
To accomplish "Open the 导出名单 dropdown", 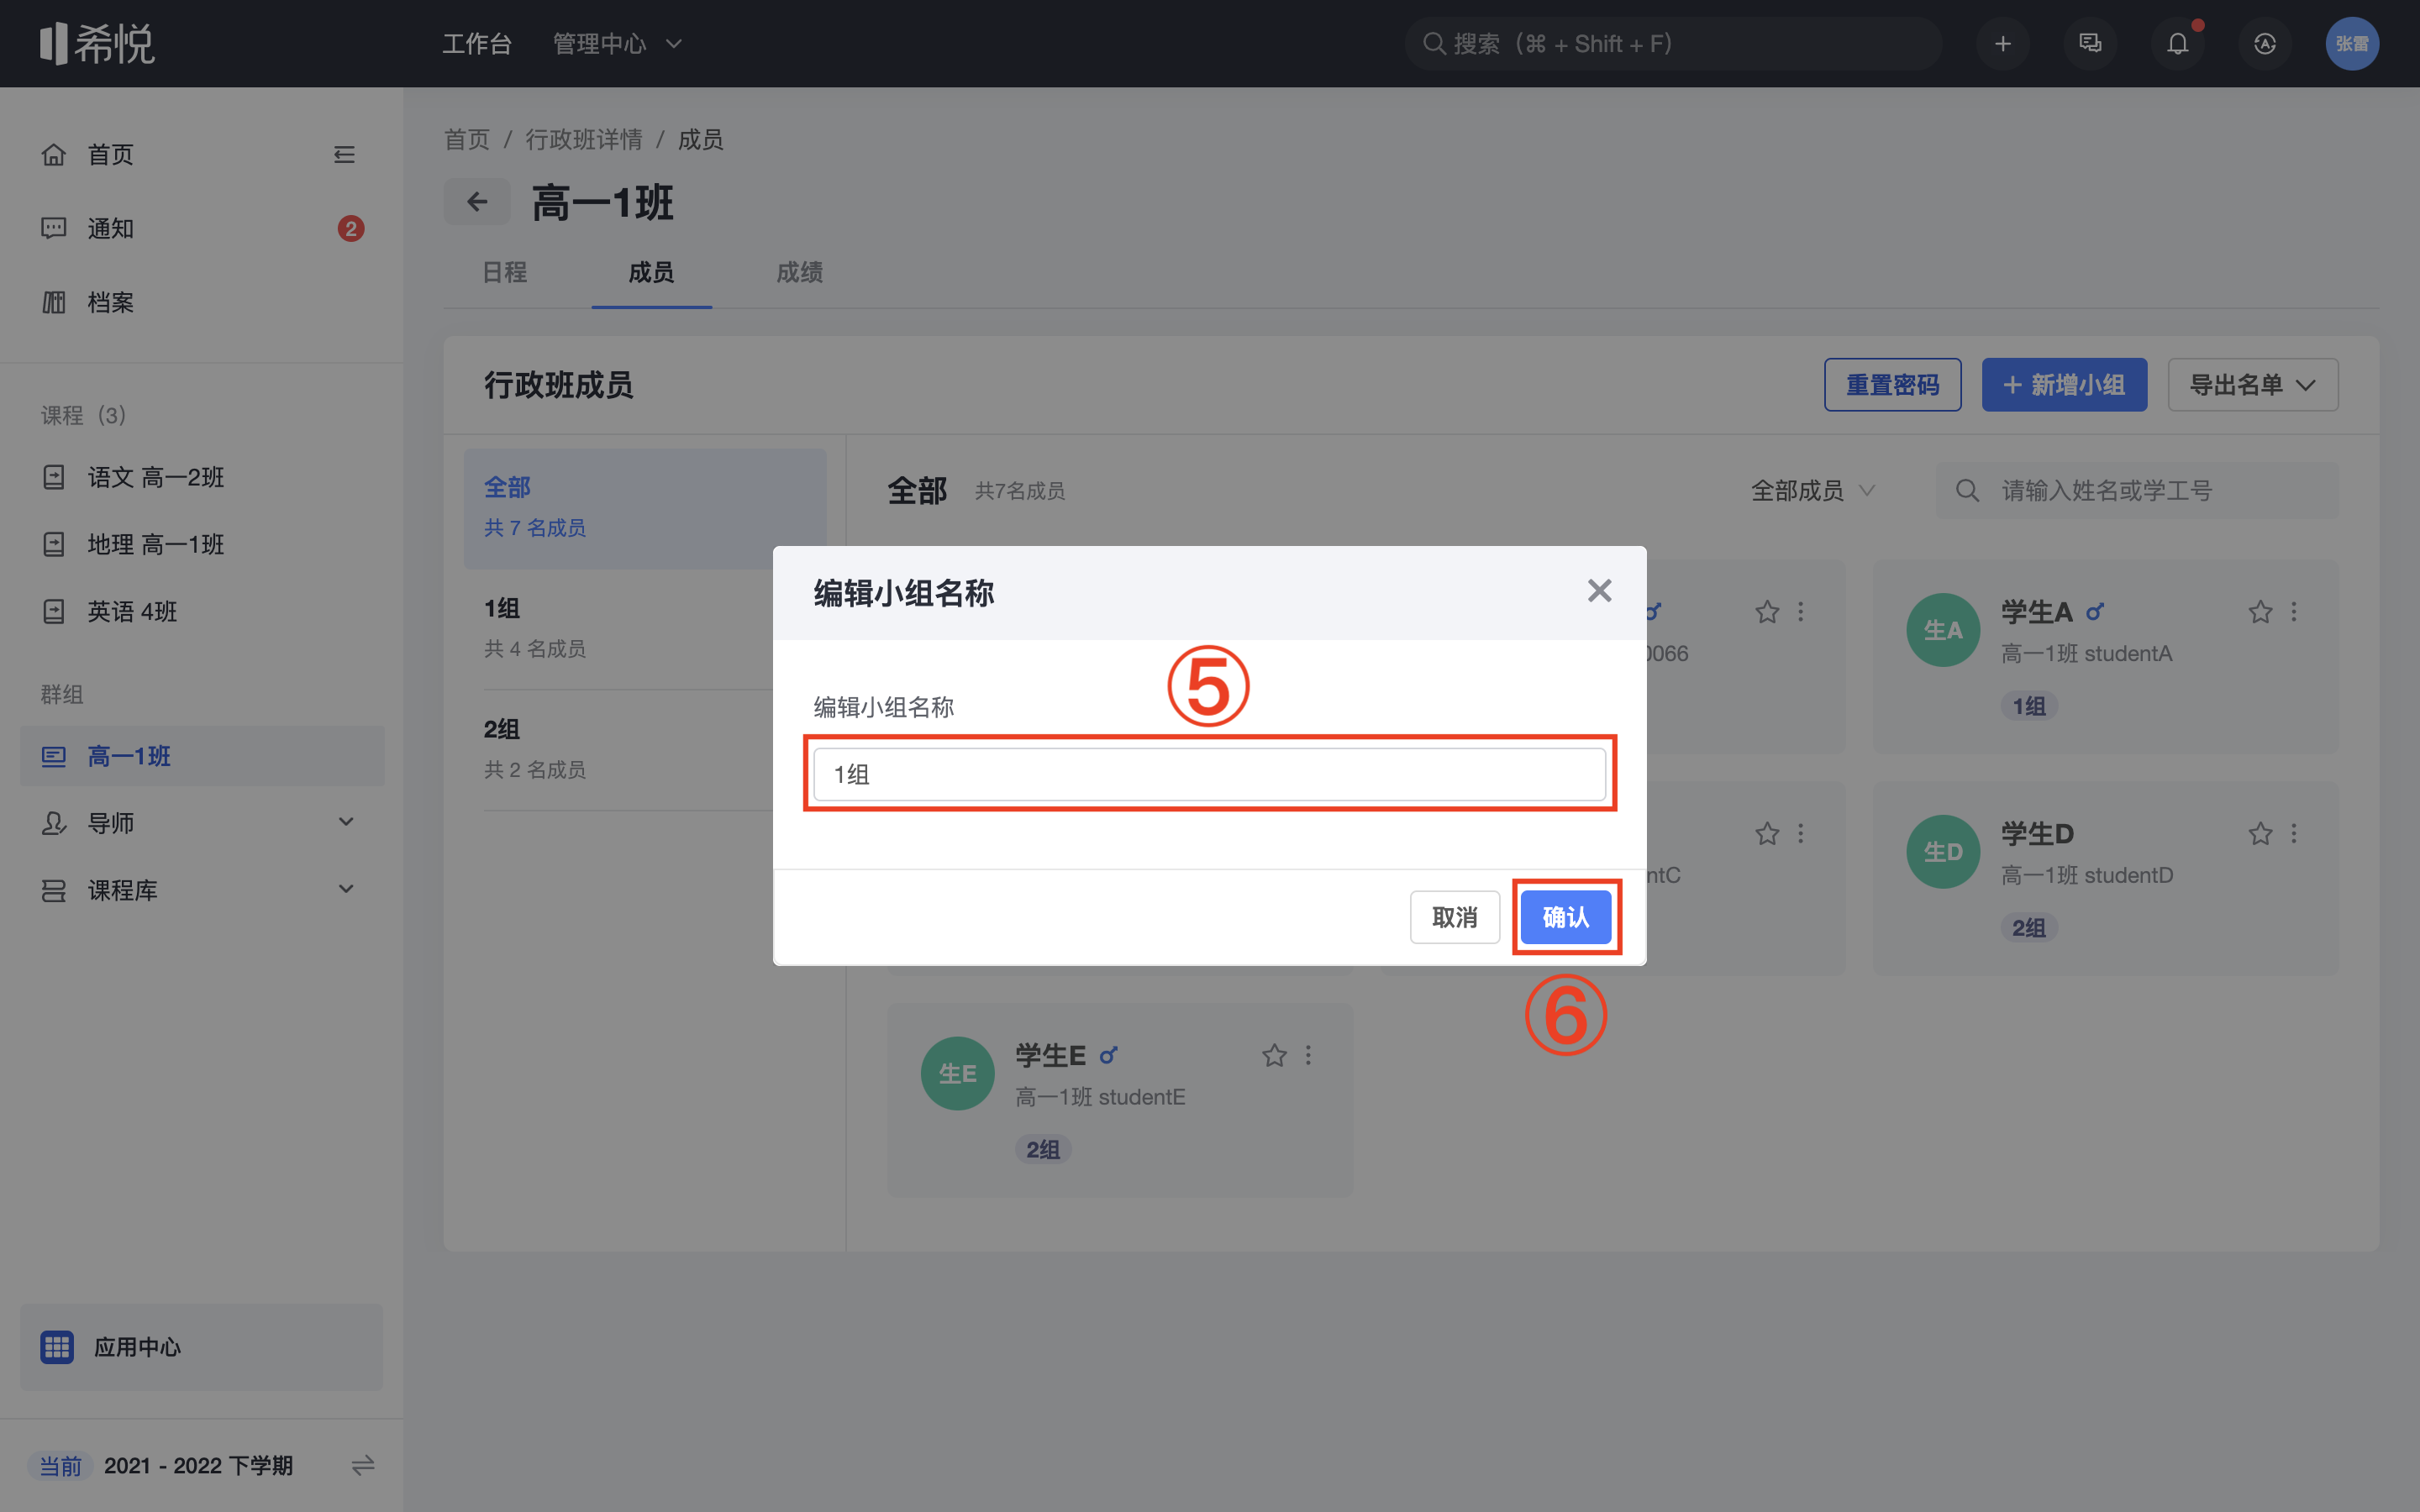I will [2252, 385].
